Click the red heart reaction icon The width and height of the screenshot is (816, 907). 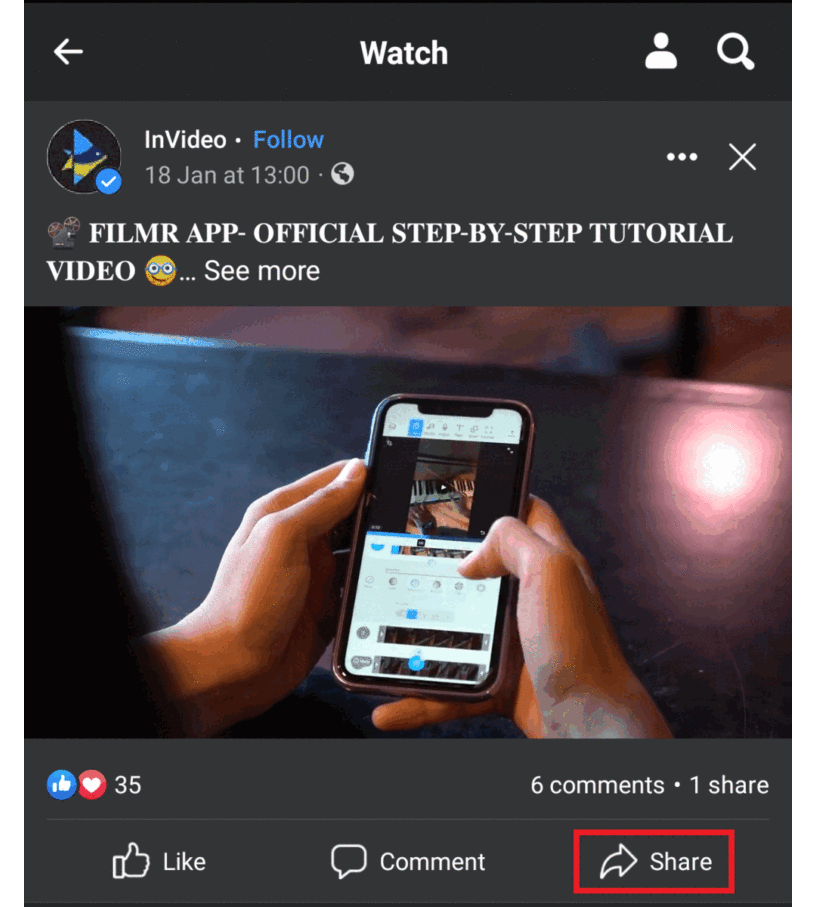coord(92,785)
